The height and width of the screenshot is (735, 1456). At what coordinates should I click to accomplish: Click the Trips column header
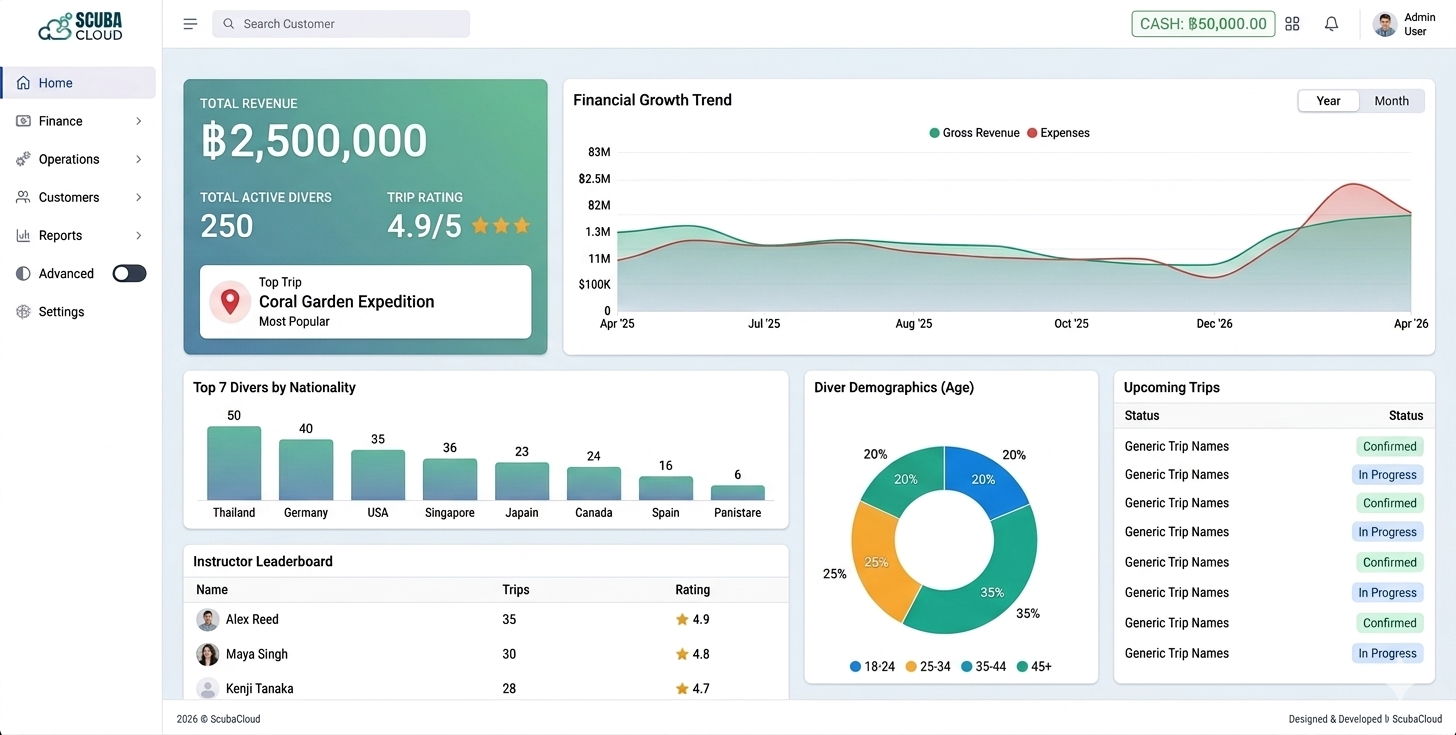point(516,590)
